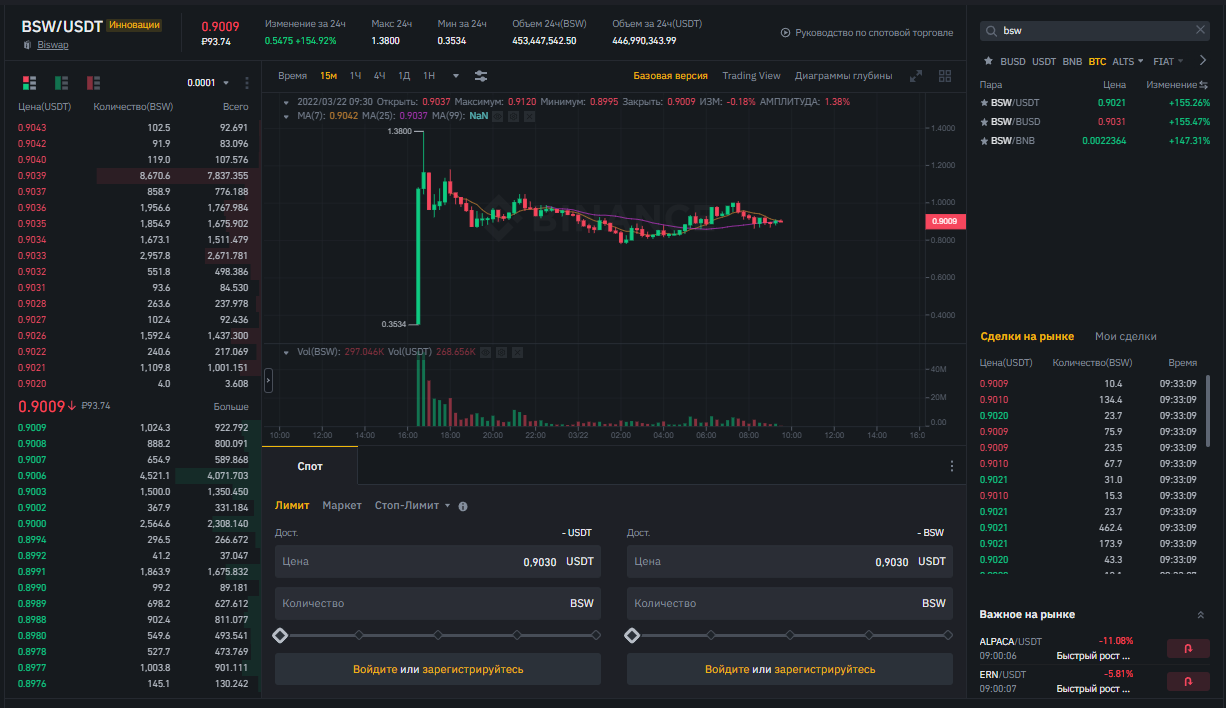Select the 1Д chart interval
Image resolution: width=1226 pixels, height=708 pixels.
[404, 75]
